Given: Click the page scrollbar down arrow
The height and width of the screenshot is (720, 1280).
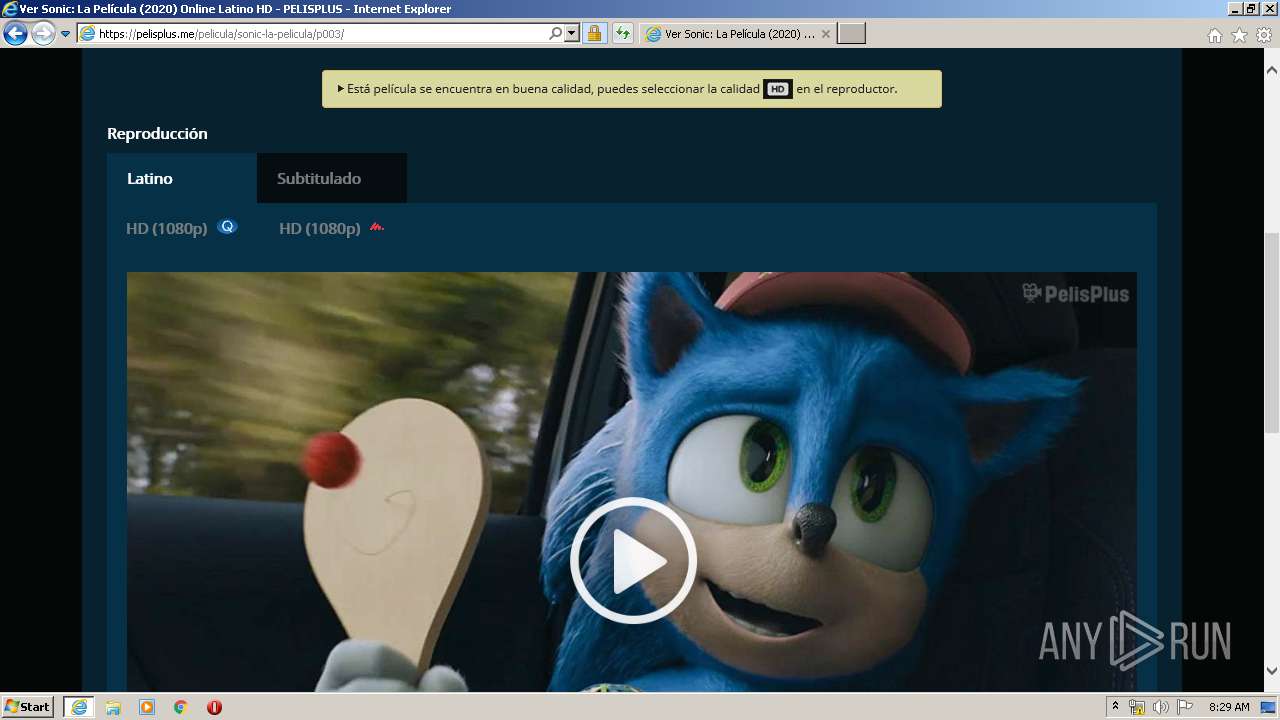Looking at the screenshot, I should click(1272, 671).
